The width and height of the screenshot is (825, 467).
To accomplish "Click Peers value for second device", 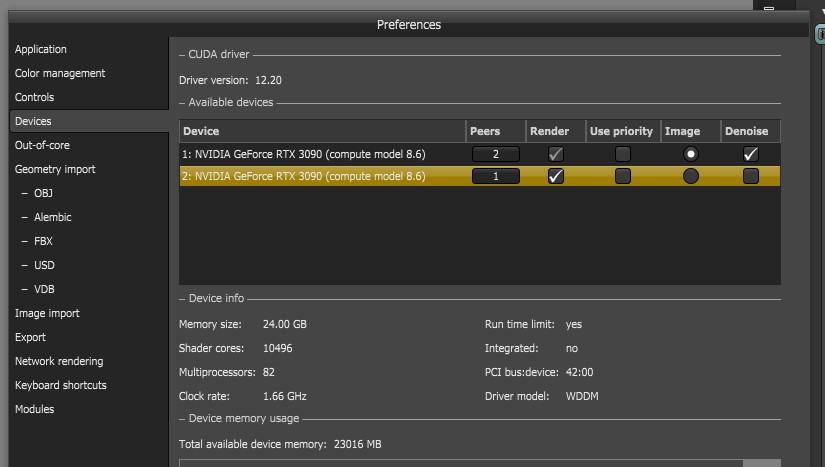I will (x=496, y=176).
